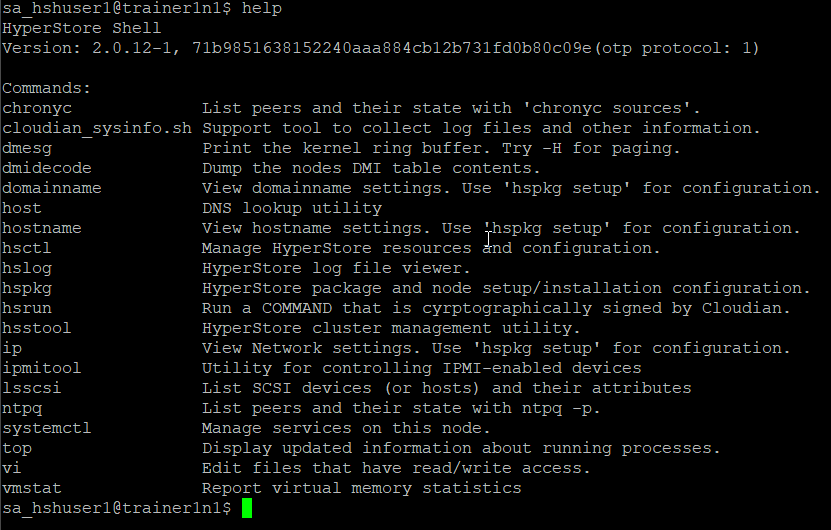Image resolution: width=831 pixels, height=530 pixels.
Task: Click the 'hsctl' command name
Action: [27, 248]
